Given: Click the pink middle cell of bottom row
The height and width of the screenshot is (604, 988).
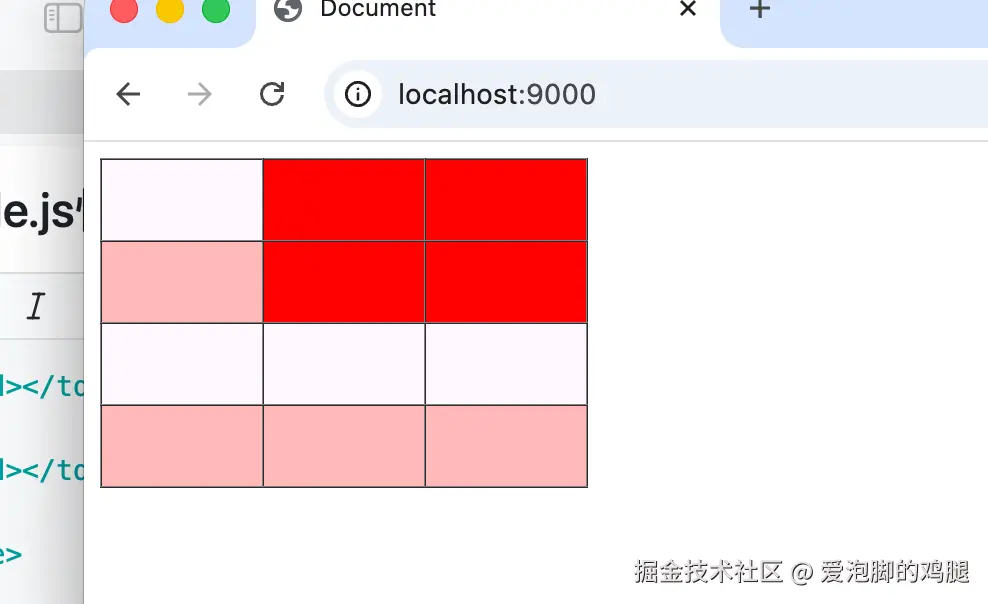Looking at the screenshot, I should click(344, 446).
